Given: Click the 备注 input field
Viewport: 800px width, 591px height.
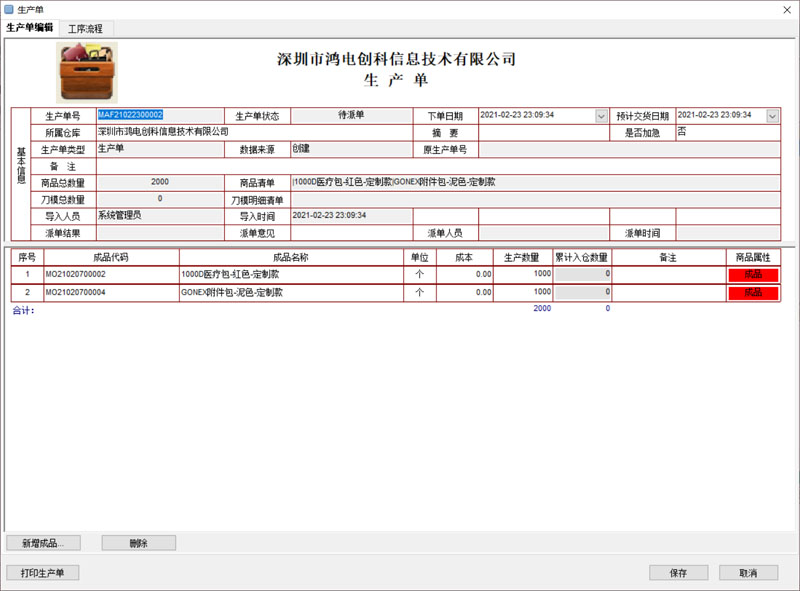Looking at the screenshot, I should 300,166.
